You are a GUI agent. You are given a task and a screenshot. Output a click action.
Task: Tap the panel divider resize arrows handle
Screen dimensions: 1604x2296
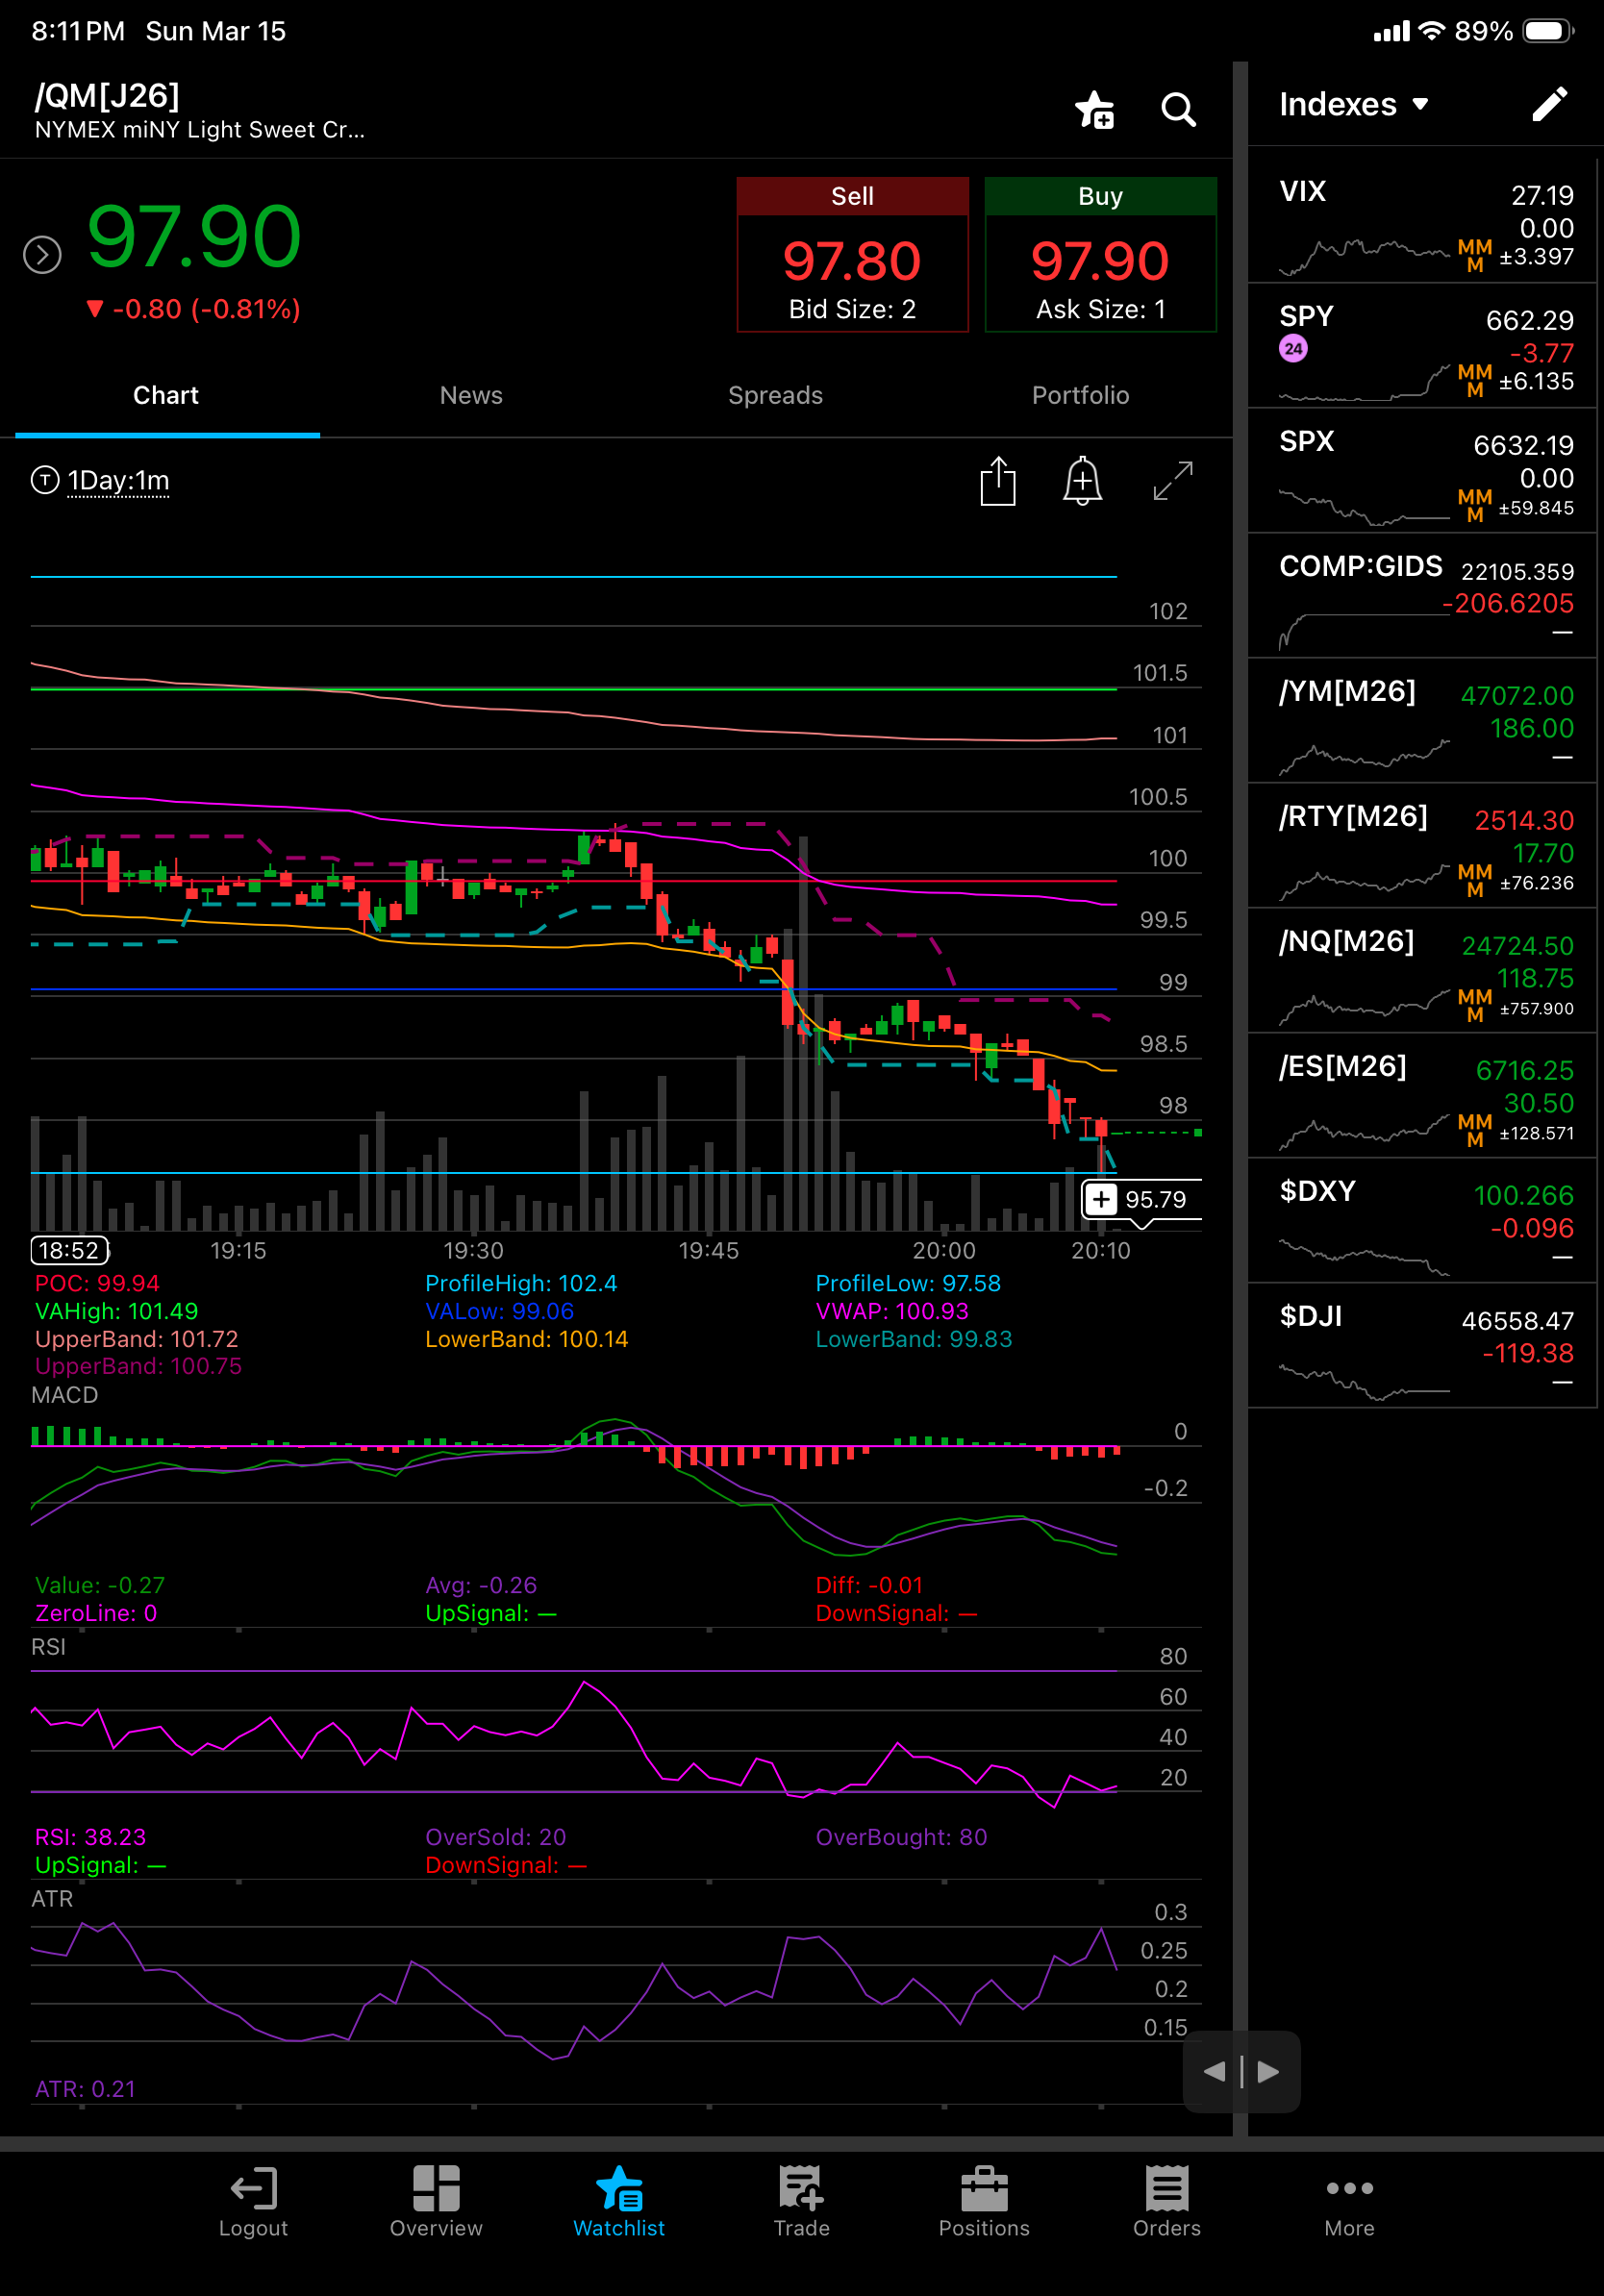point(1241,2071)
